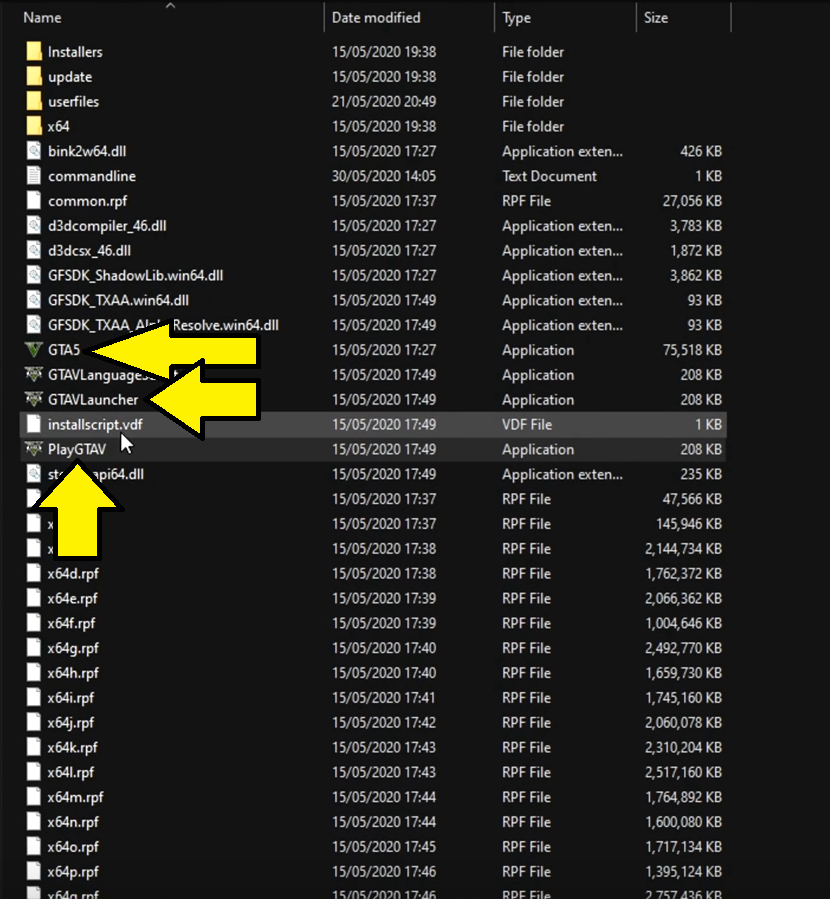Select the GTA5 application name
The height and width of the screenshot is (899, 830).
point(64,350)
